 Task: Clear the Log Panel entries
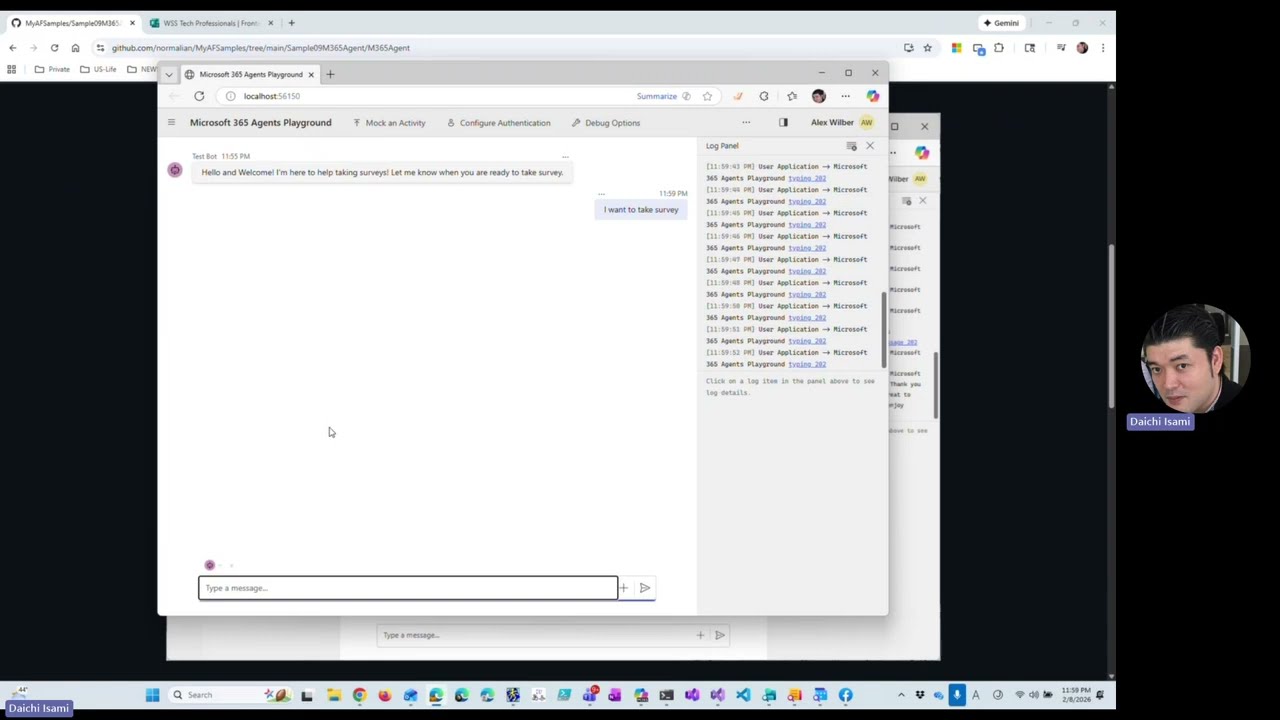(x=852, y=146)
